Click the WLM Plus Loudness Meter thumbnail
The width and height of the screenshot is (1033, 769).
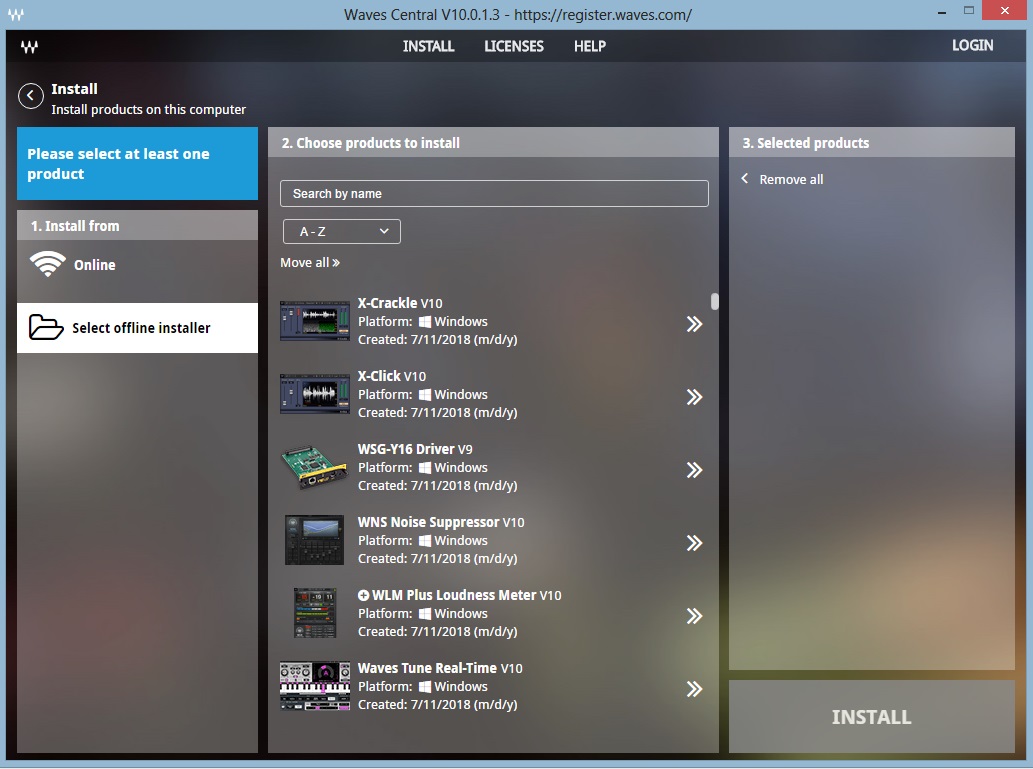(x=315, y=613)
